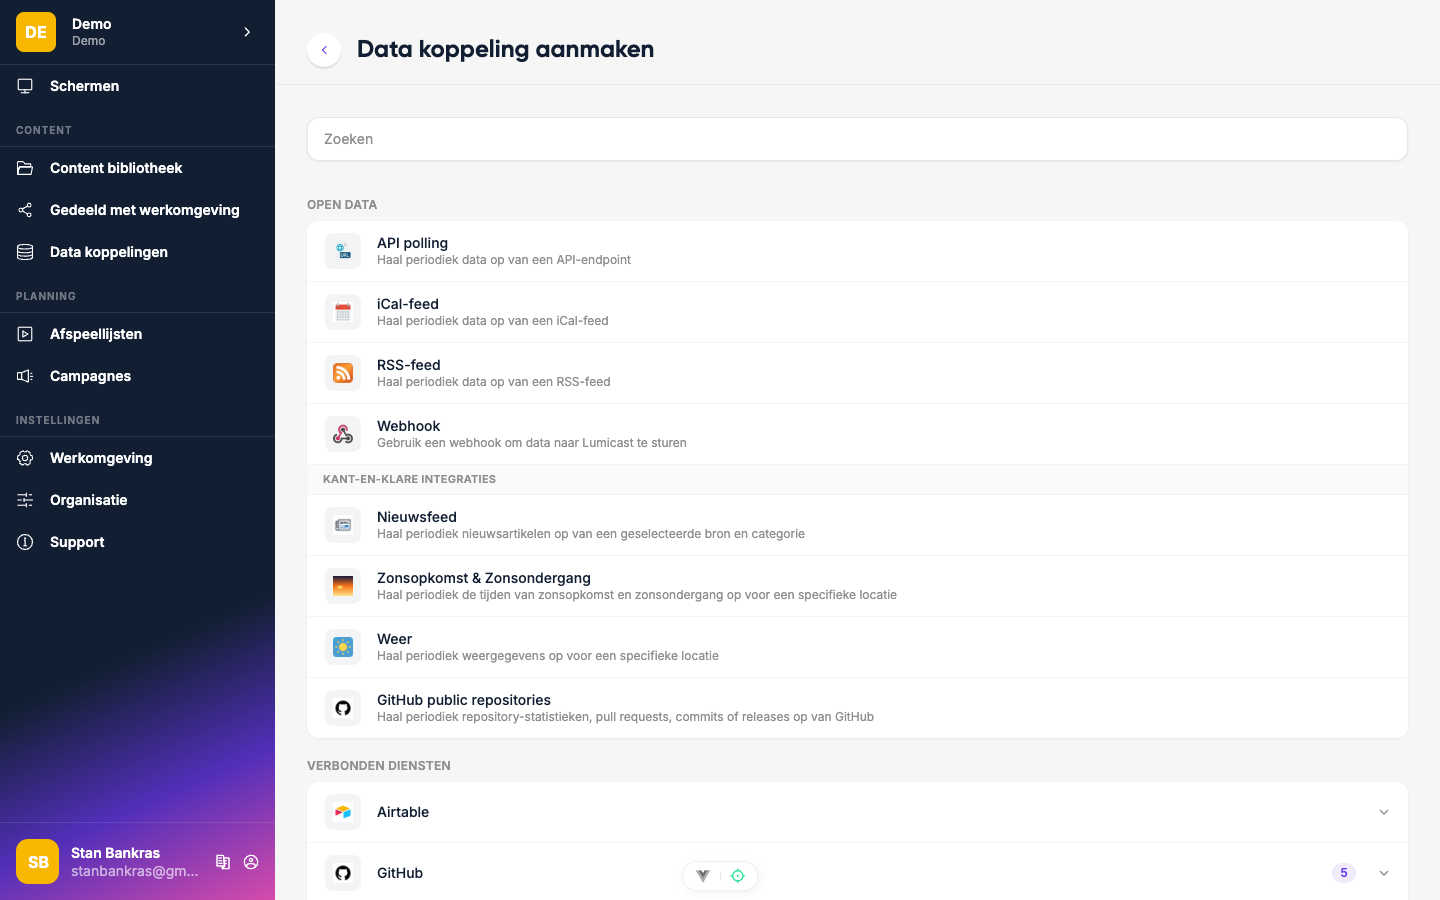
Task: Click the green target devtools icon
Action: tap(738, 876)
